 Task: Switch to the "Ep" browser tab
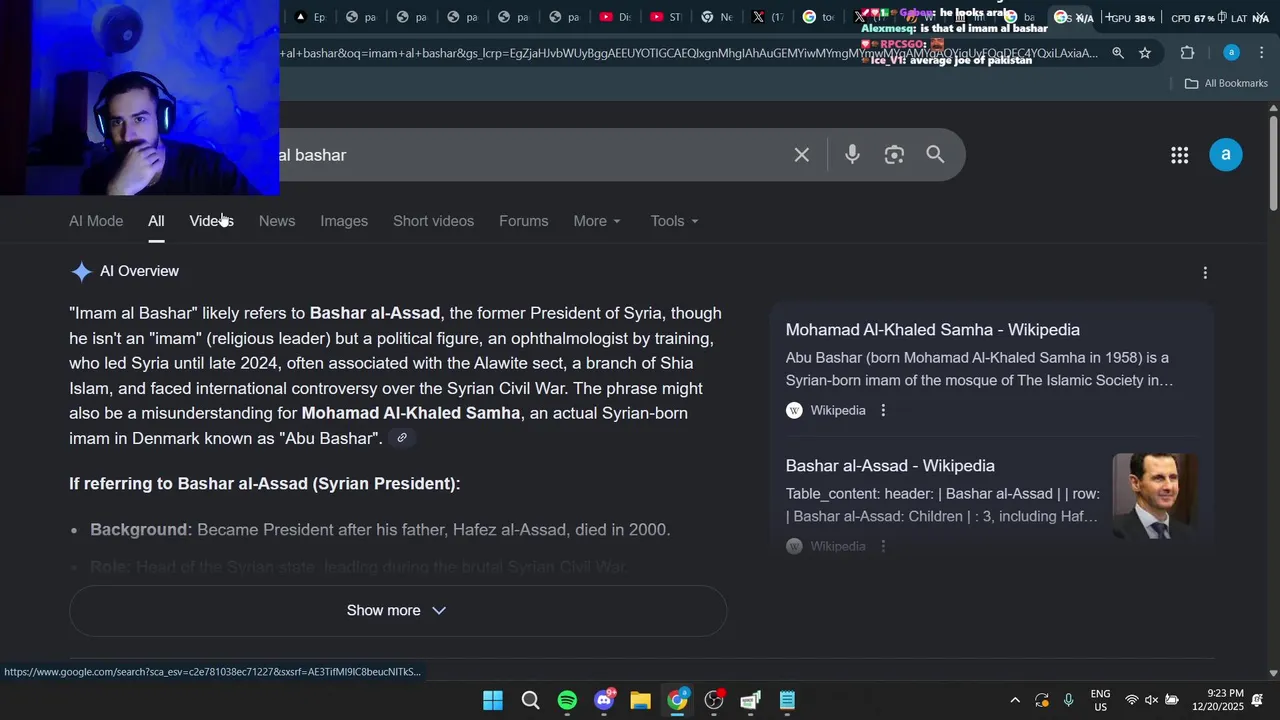(x=310, y=17)
